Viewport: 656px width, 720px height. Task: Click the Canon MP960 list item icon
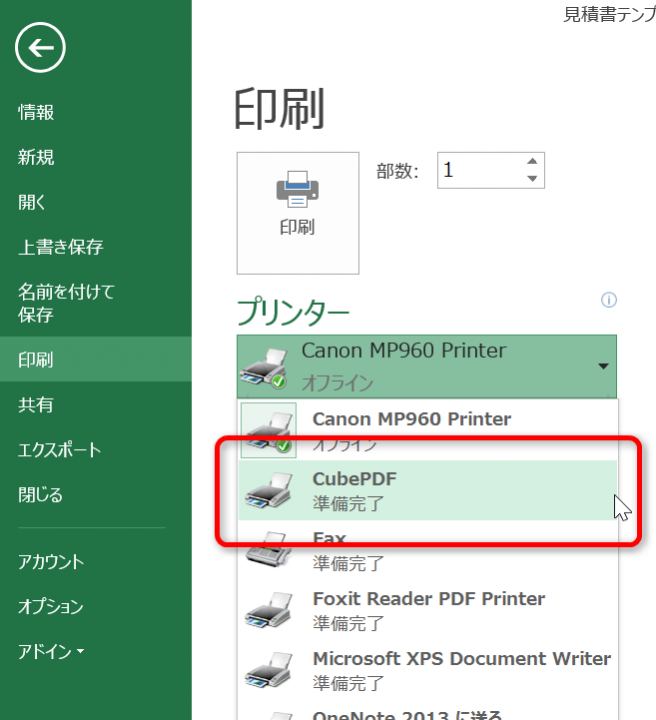pyautogui.click(x=269, y=430)
